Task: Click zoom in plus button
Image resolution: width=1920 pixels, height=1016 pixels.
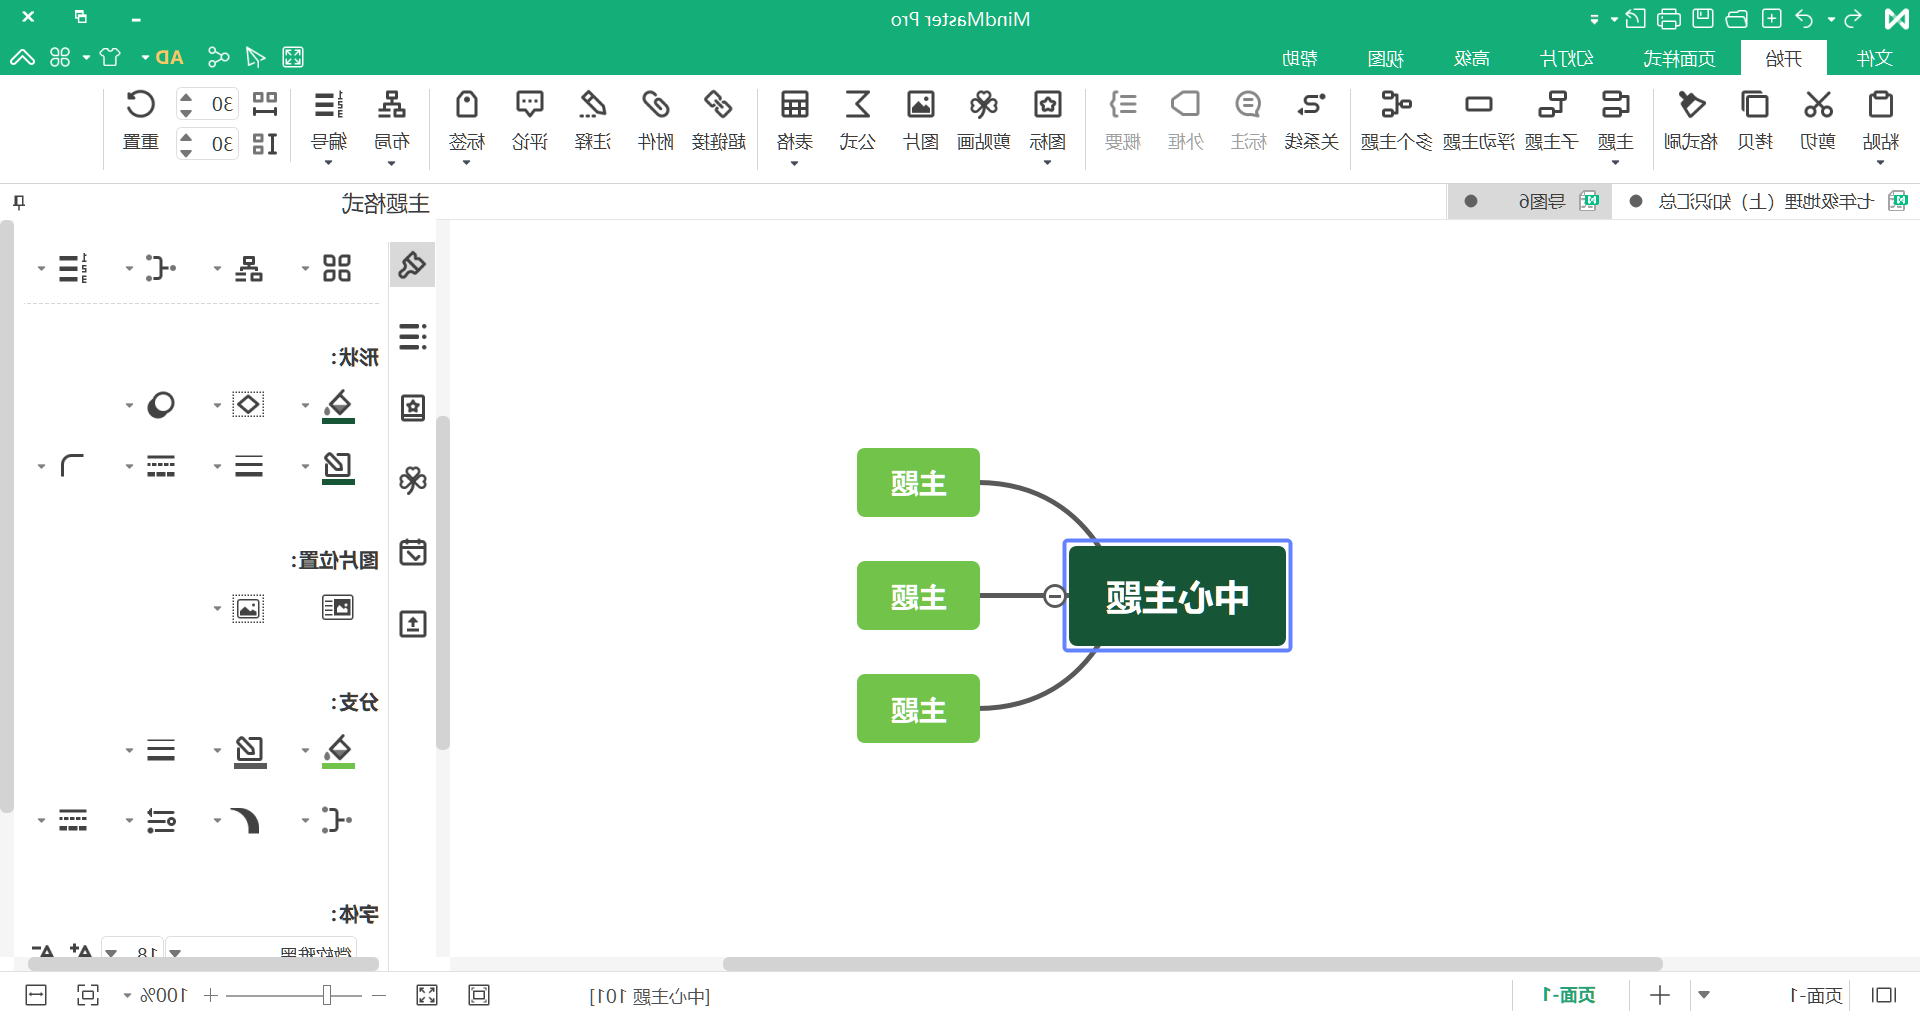Action: pos(210,995)
